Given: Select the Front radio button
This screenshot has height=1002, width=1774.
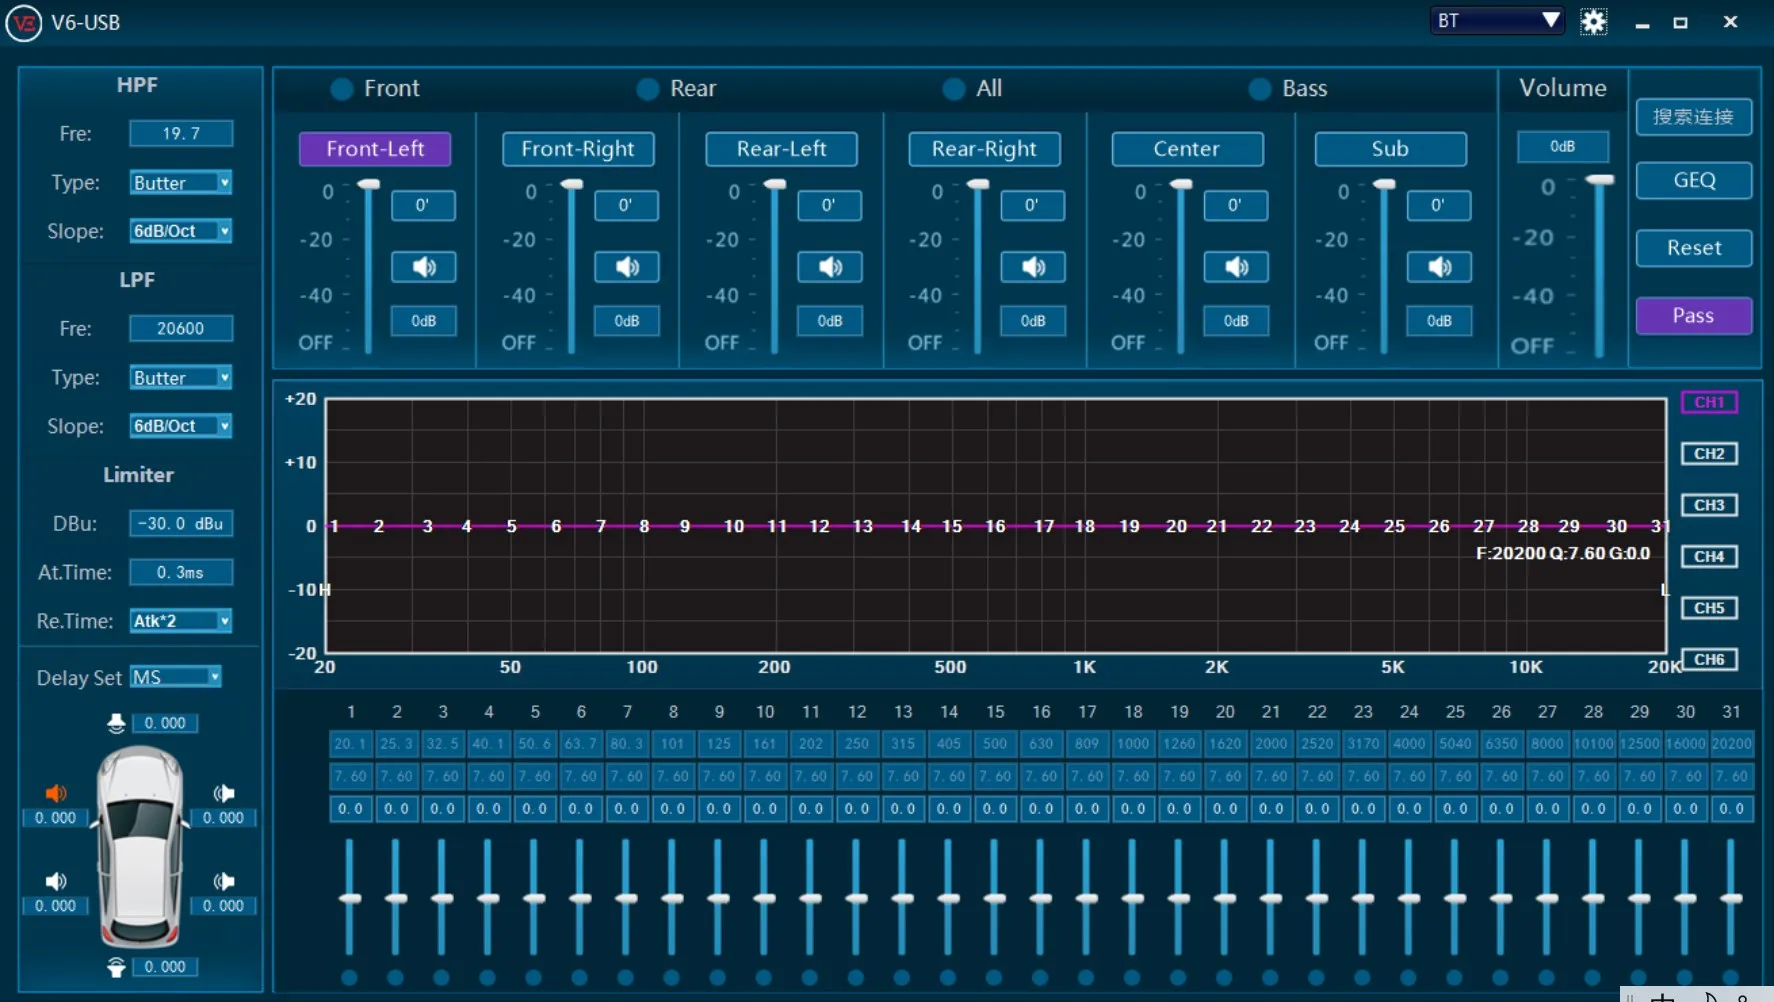Looking at the screenshot, I should (x=342, y=89).
